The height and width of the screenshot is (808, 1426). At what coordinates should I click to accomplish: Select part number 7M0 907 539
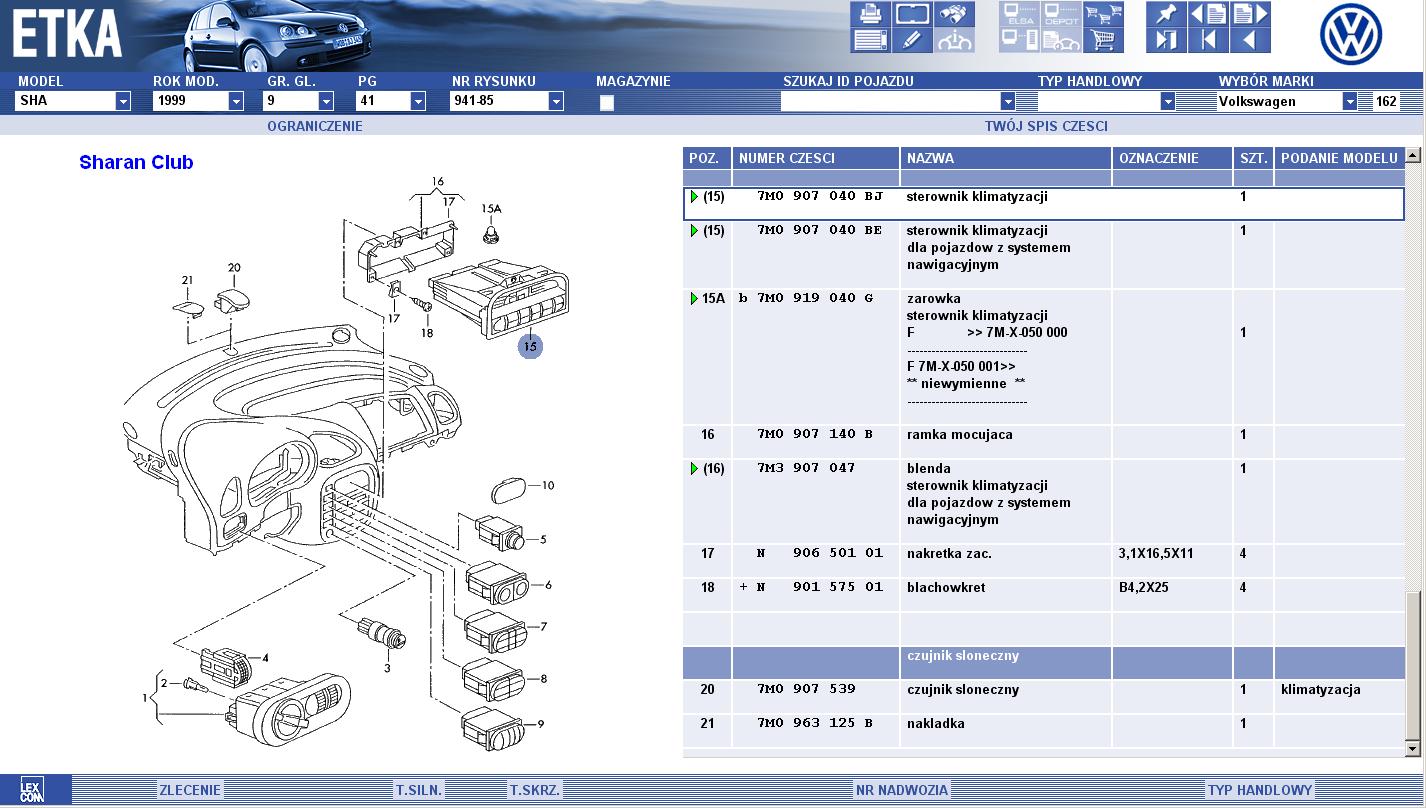click(807, 690)
